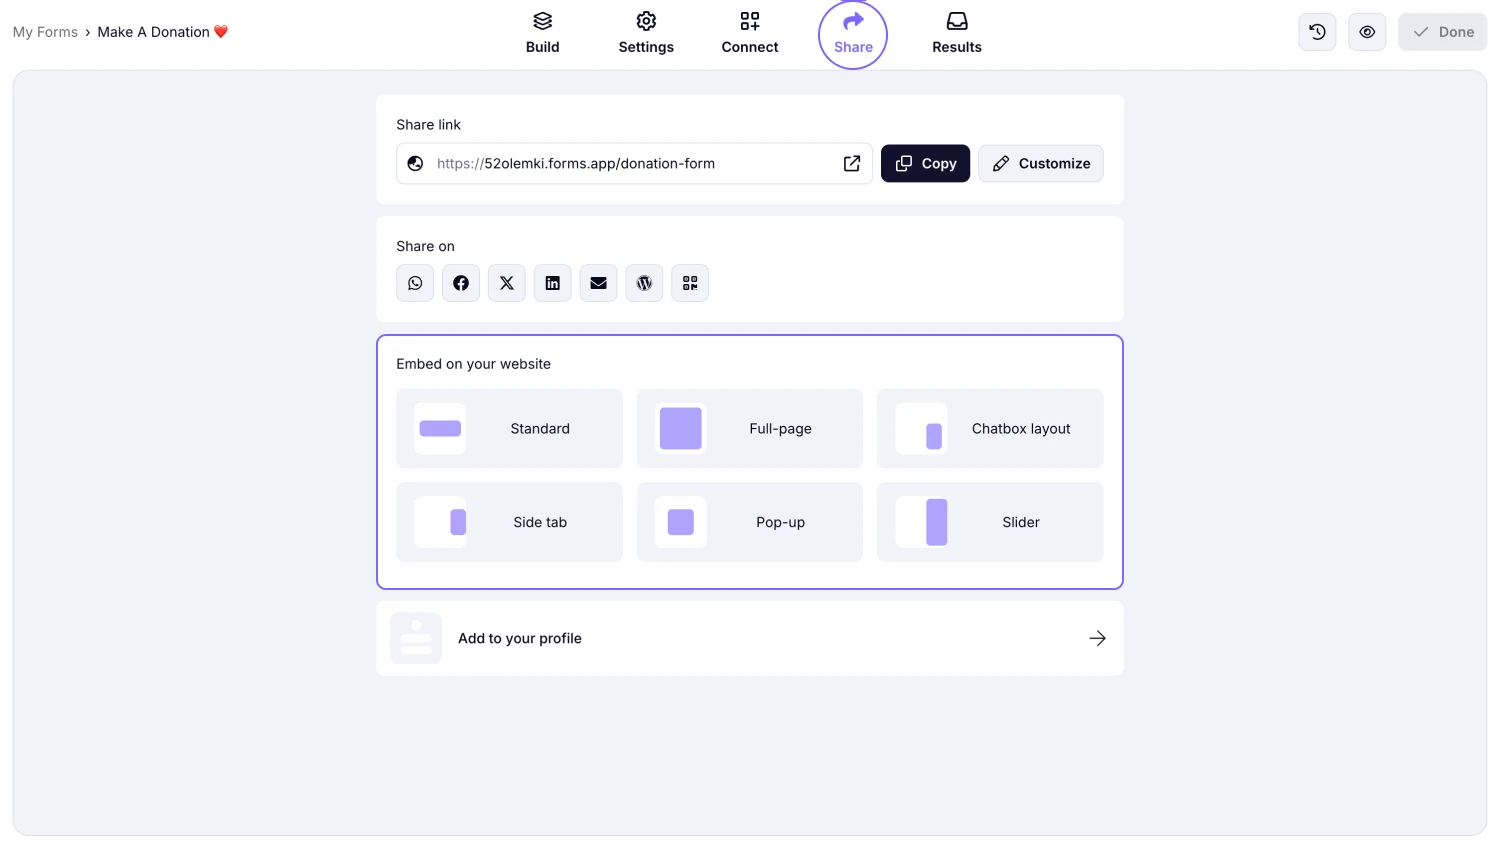Choose the Standard embed option
Screen dimensions: 1500x848
pyautogui.click(x=510, y=428)
